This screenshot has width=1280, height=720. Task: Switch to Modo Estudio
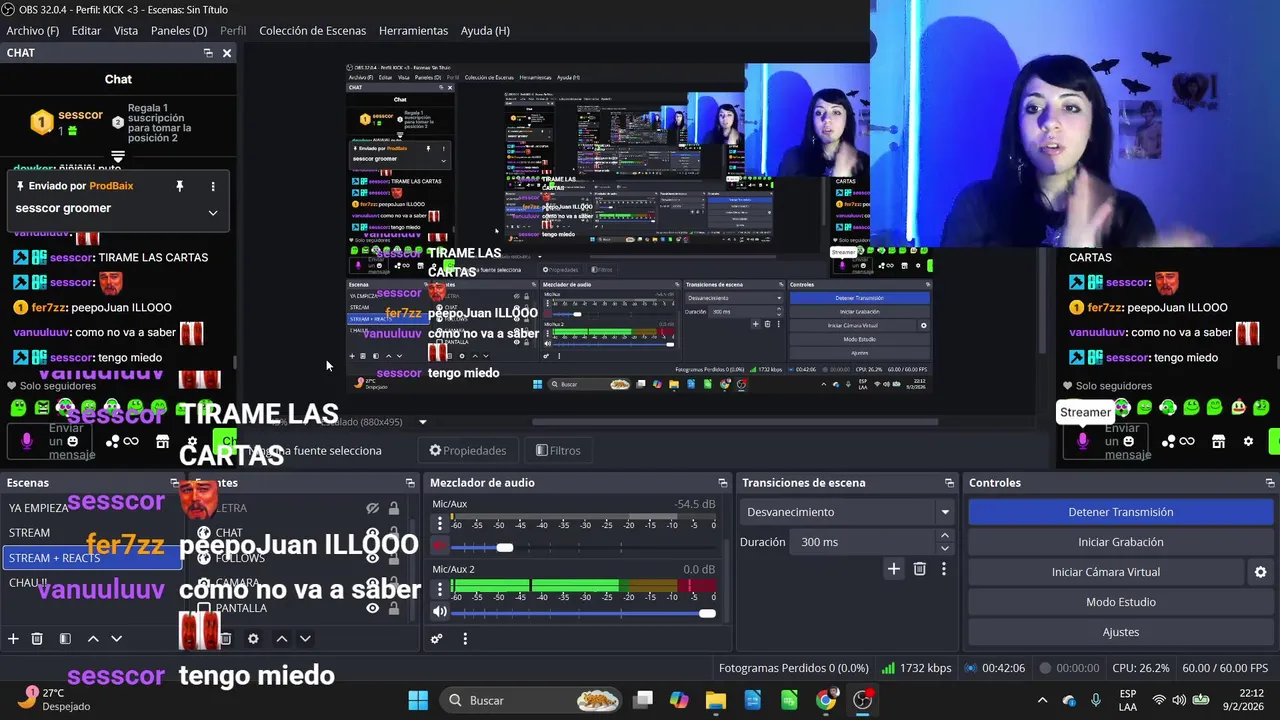[x=1120, y=602]
